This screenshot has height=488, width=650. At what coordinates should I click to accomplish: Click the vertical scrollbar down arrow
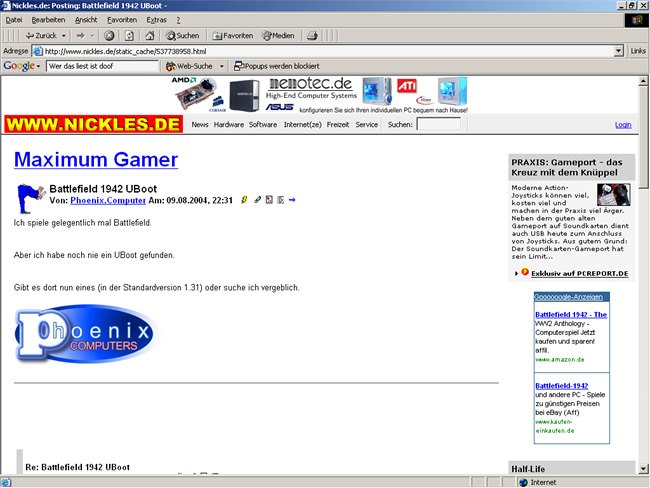[x=643, y=469]
